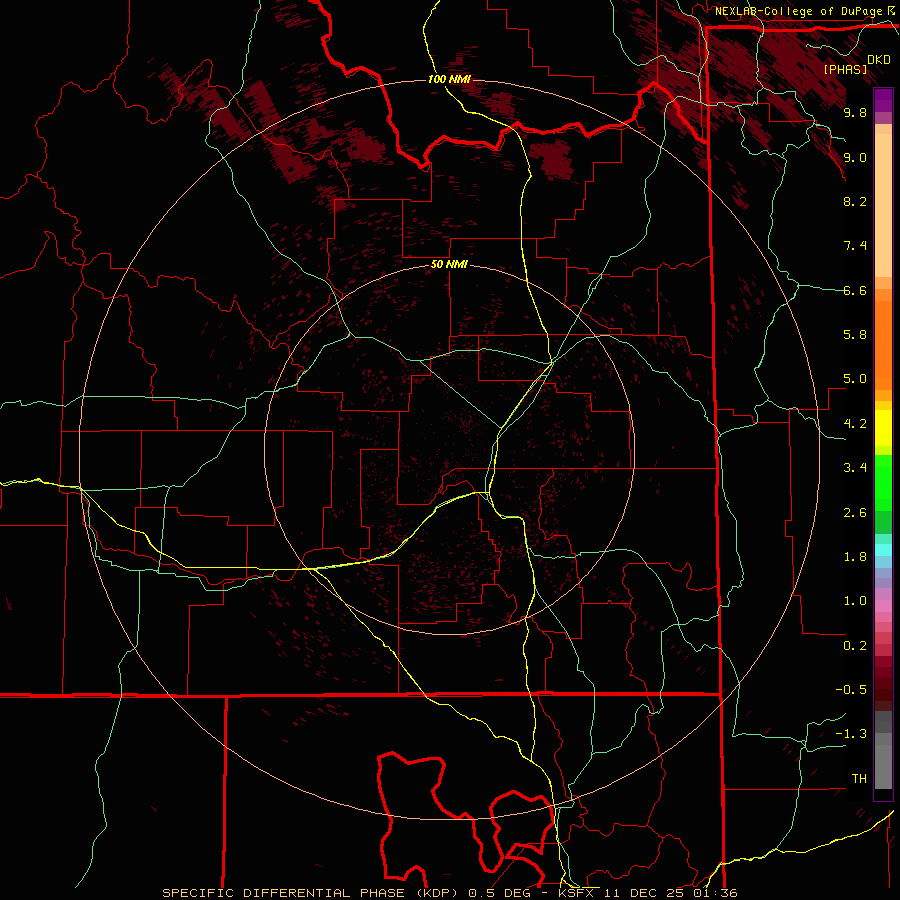Click the 6.6 value on the scale
The image size is (900, 900).
pos(855,290)
